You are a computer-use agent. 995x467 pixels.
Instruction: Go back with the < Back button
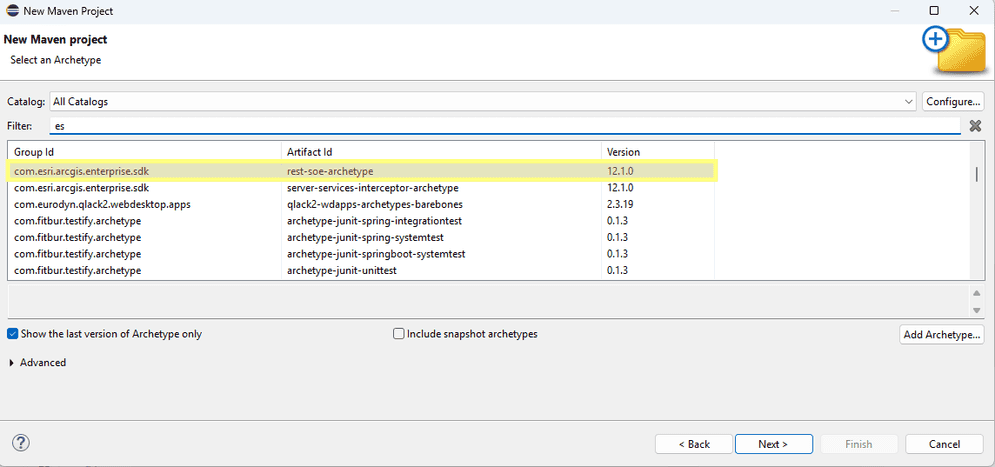694,444
